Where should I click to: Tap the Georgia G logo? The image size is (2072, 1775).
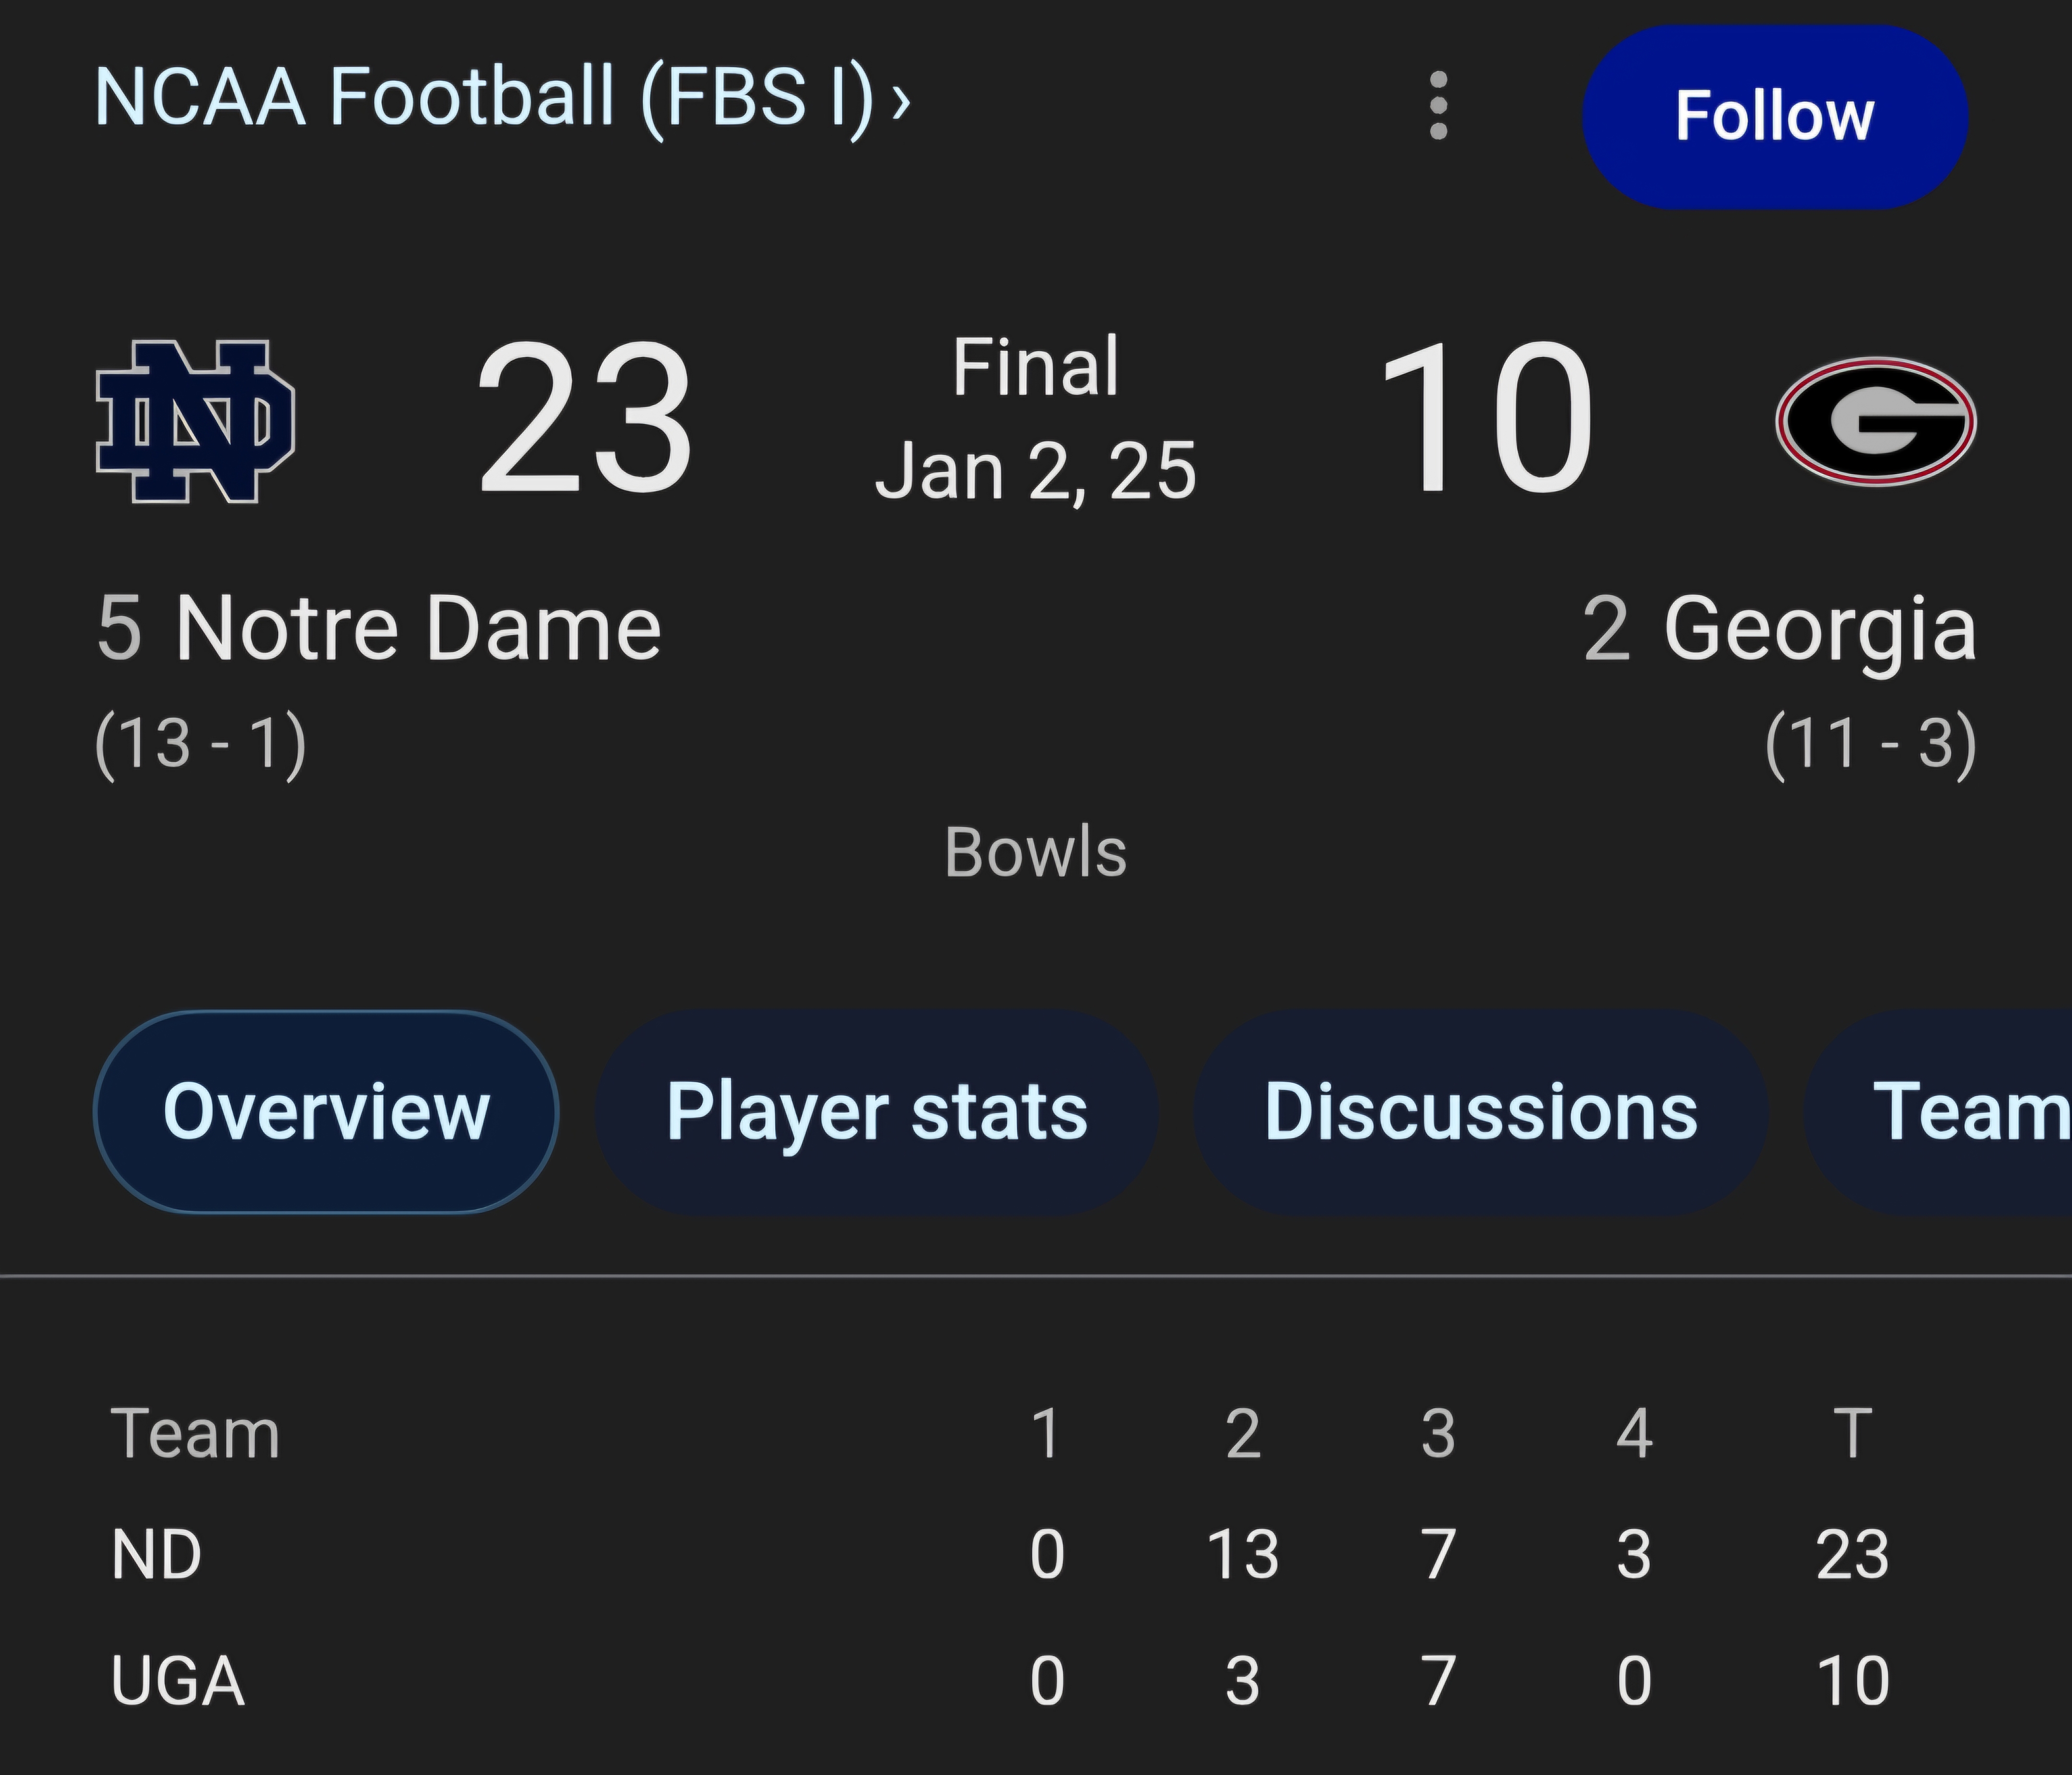pyautogui.click(x=1875, y=421)
